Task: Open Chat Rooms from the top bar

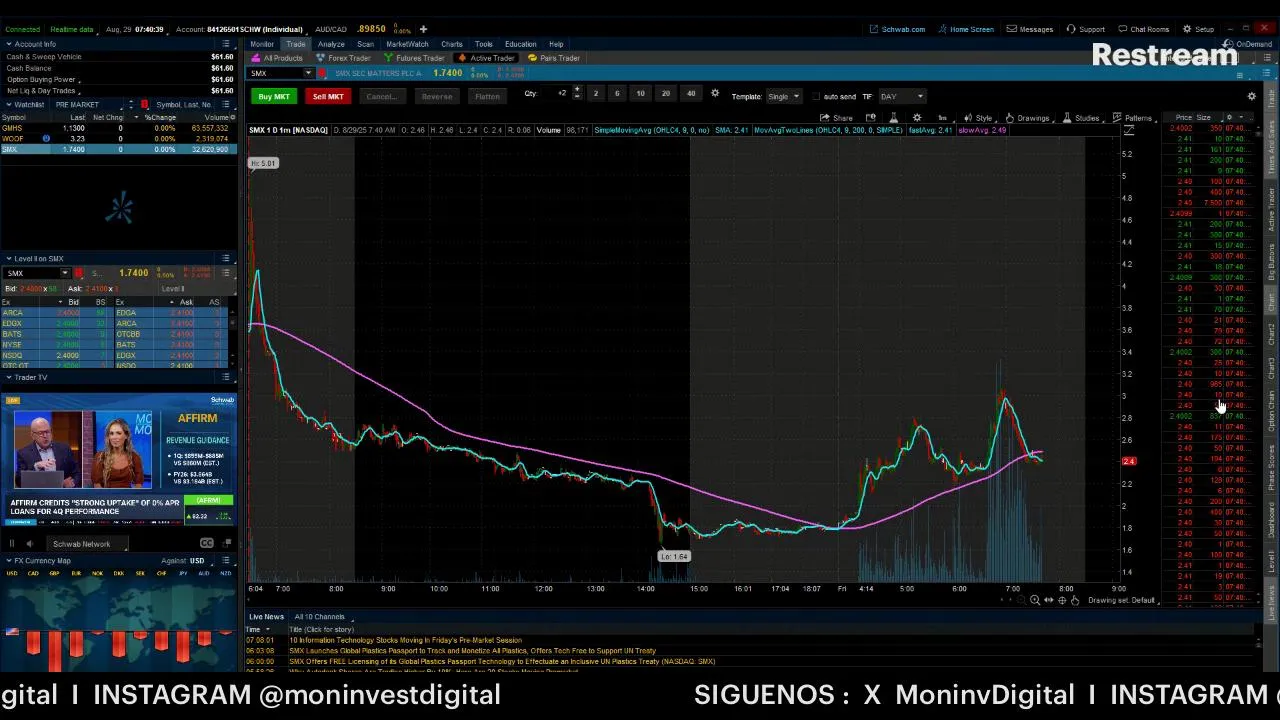Action: click(1144, 29)
